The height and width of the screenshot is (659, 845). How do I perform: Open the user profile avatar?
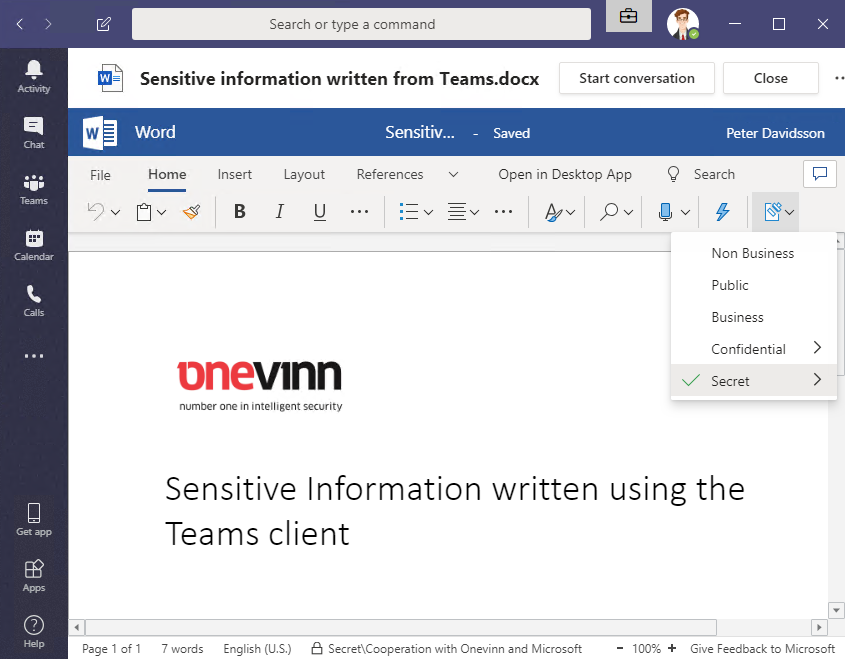point(683,24)
